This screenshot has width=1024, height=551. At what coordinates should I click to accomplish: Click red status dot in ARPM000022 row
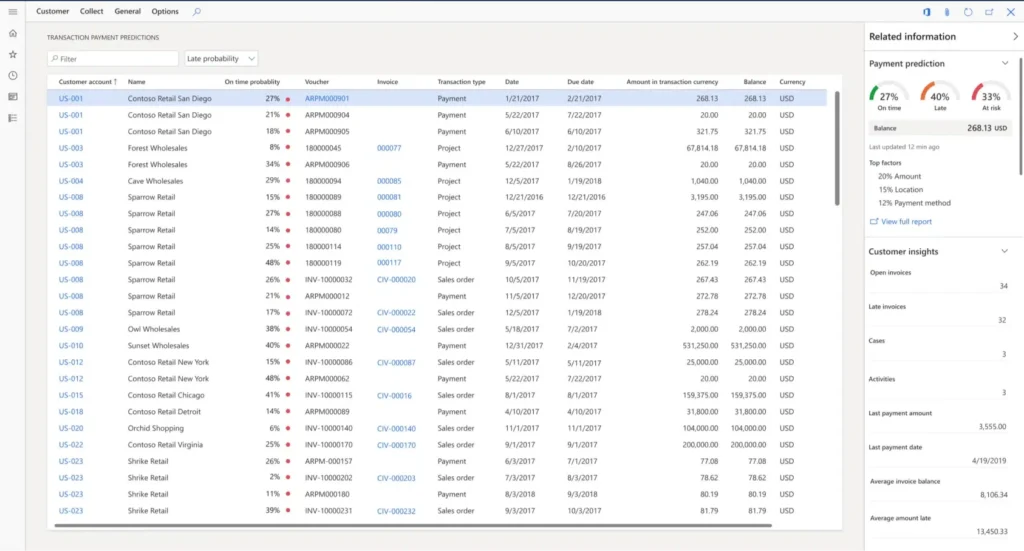click(x=287, y=346)
